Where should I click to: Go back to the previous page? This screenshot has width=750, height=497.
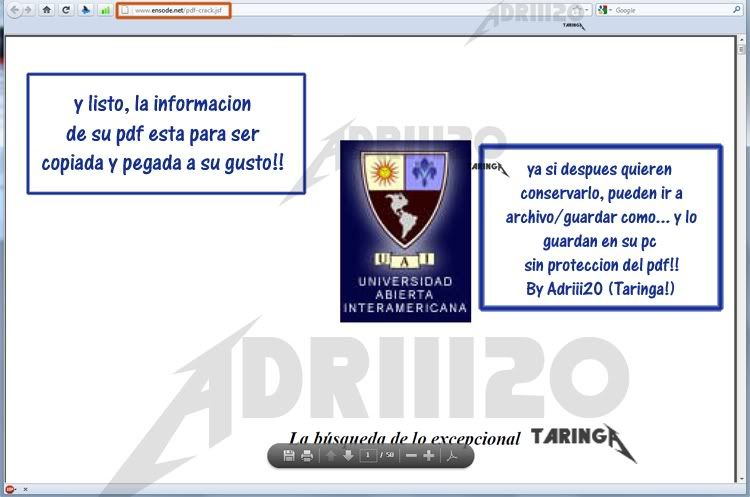coord(15,10)
